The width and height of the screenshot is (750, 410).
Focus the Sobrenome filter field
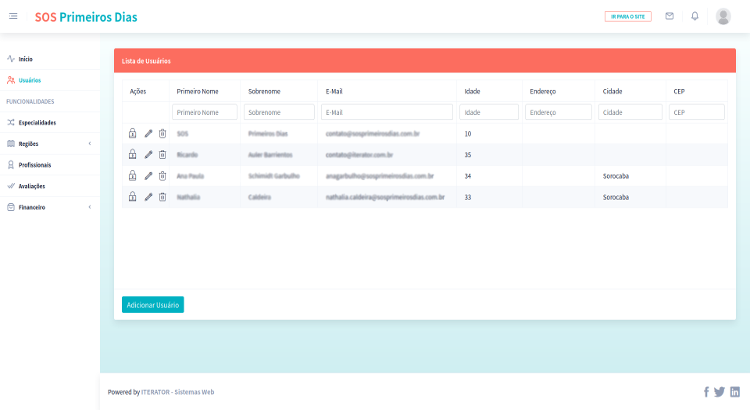coord(279,112)
